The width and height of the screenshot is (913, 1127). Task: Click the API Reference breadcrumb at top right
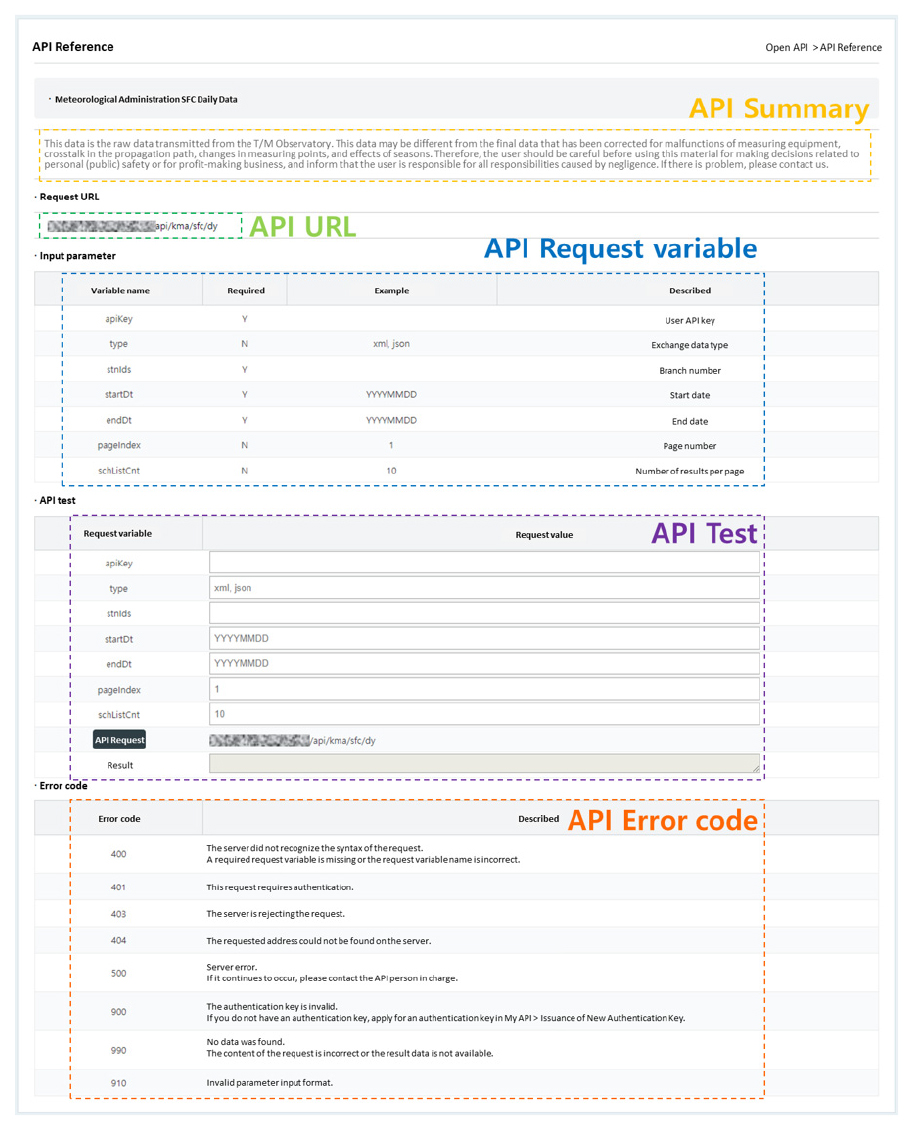[850, 47]
